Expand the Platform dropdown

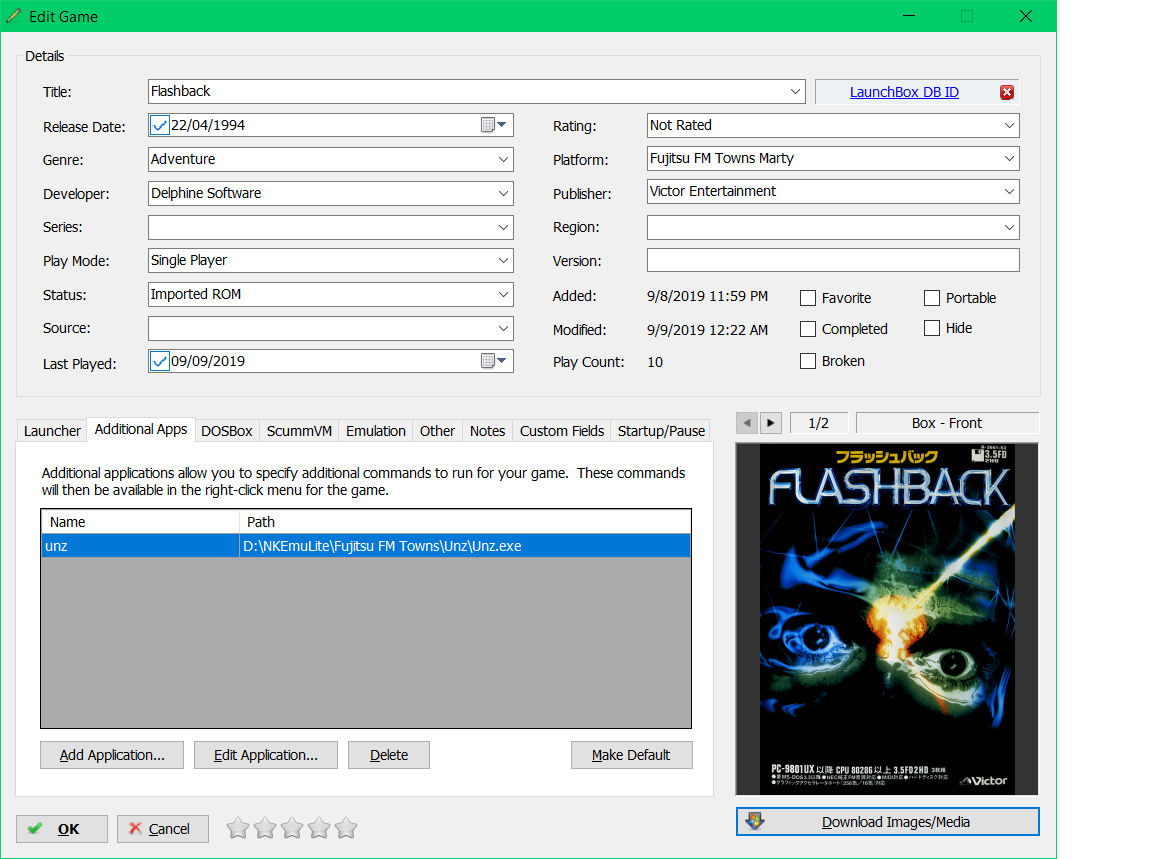[x=1009, y=159]
